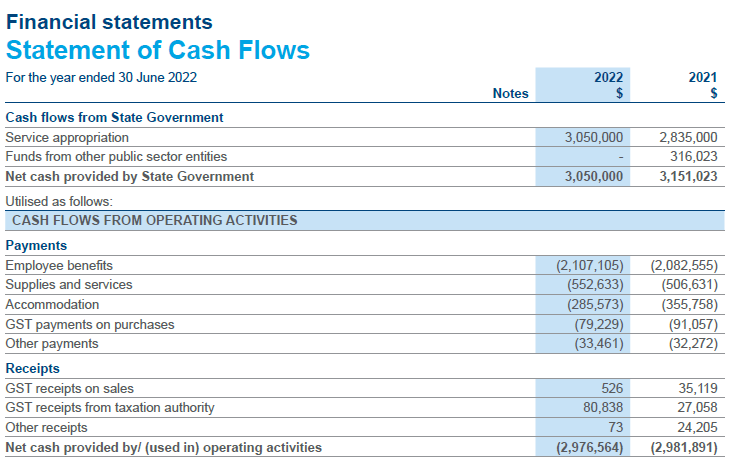Screen dimensions: 745x474
Task: Select Employee benefits 2021 value (2,082,555)
Action: click(684, 265)
